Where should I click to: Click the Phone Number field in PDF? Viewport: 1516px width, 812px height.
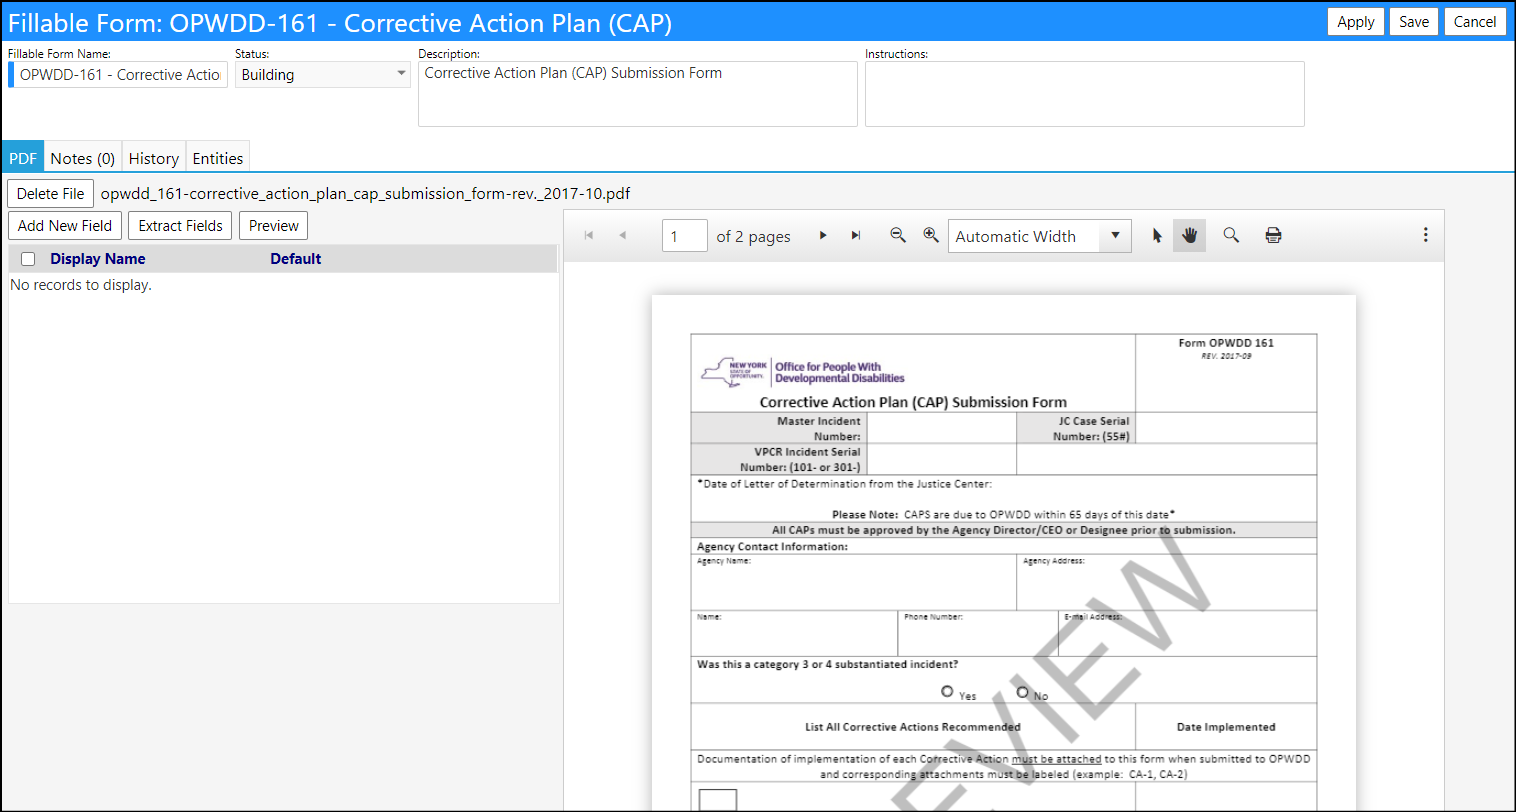coord(978,633)
